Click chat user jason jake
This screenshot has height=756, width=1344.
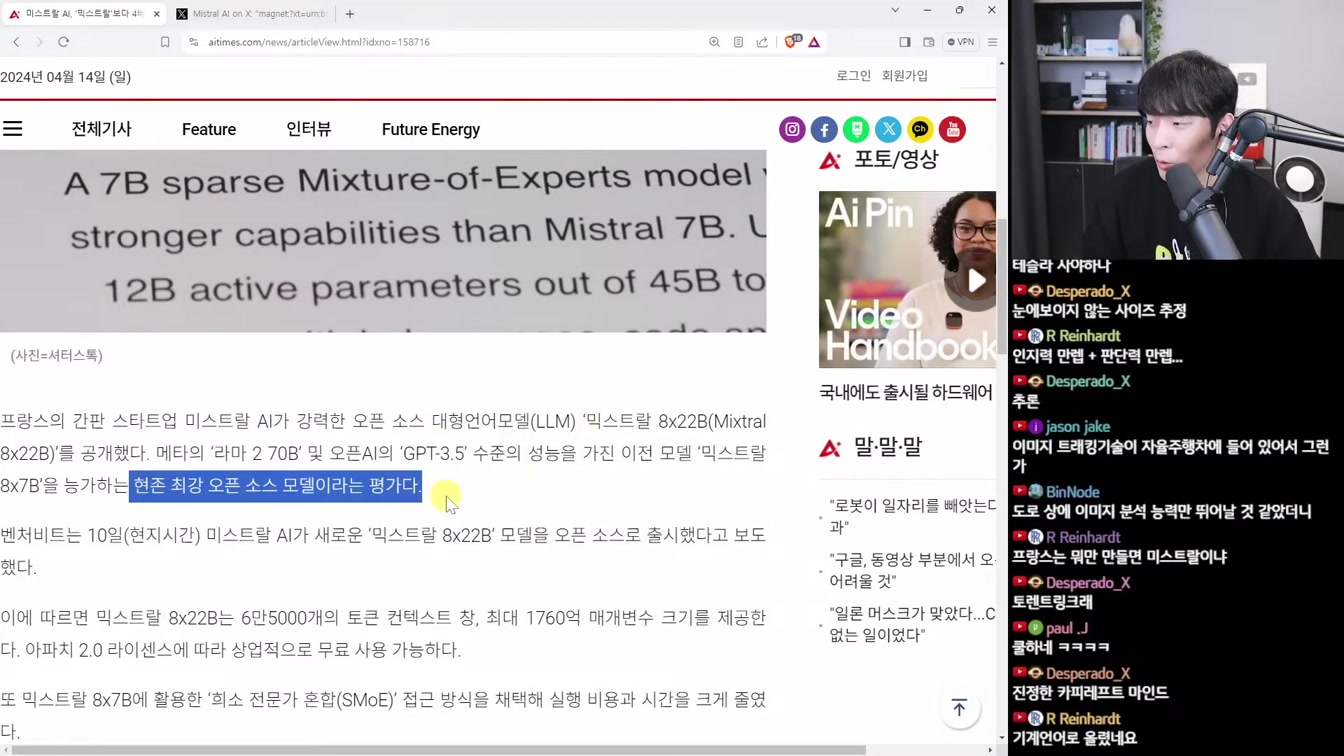tap(1077, 427)
